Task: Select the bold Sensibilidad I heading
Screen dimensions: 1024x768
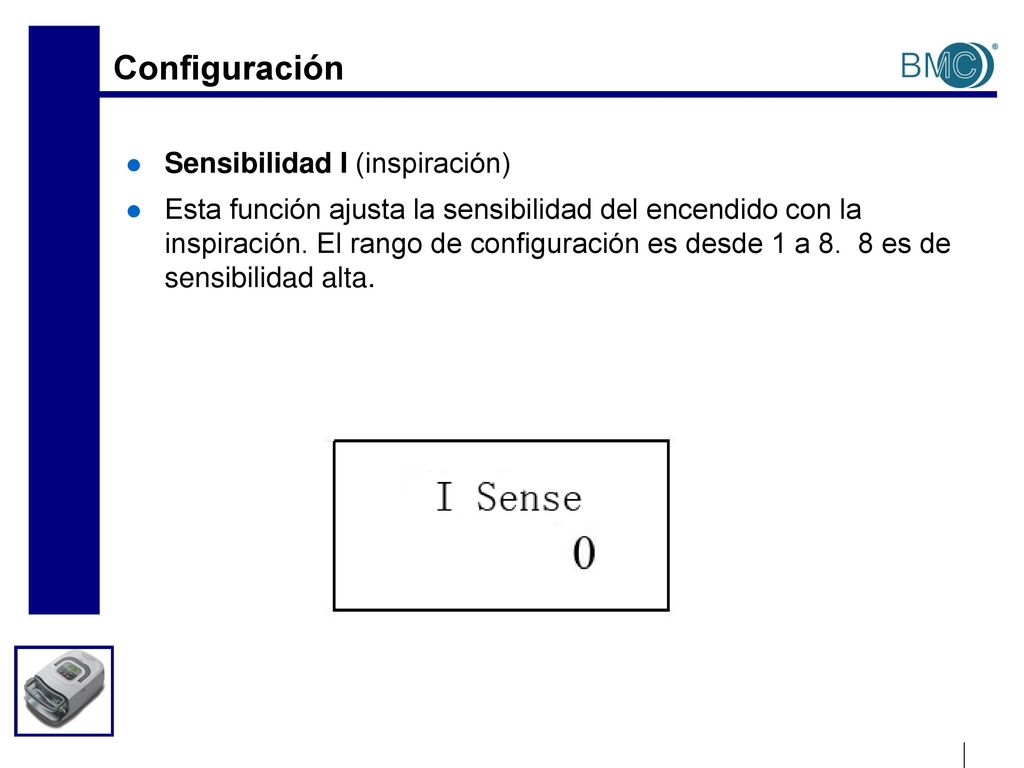Action: point(256,163)
